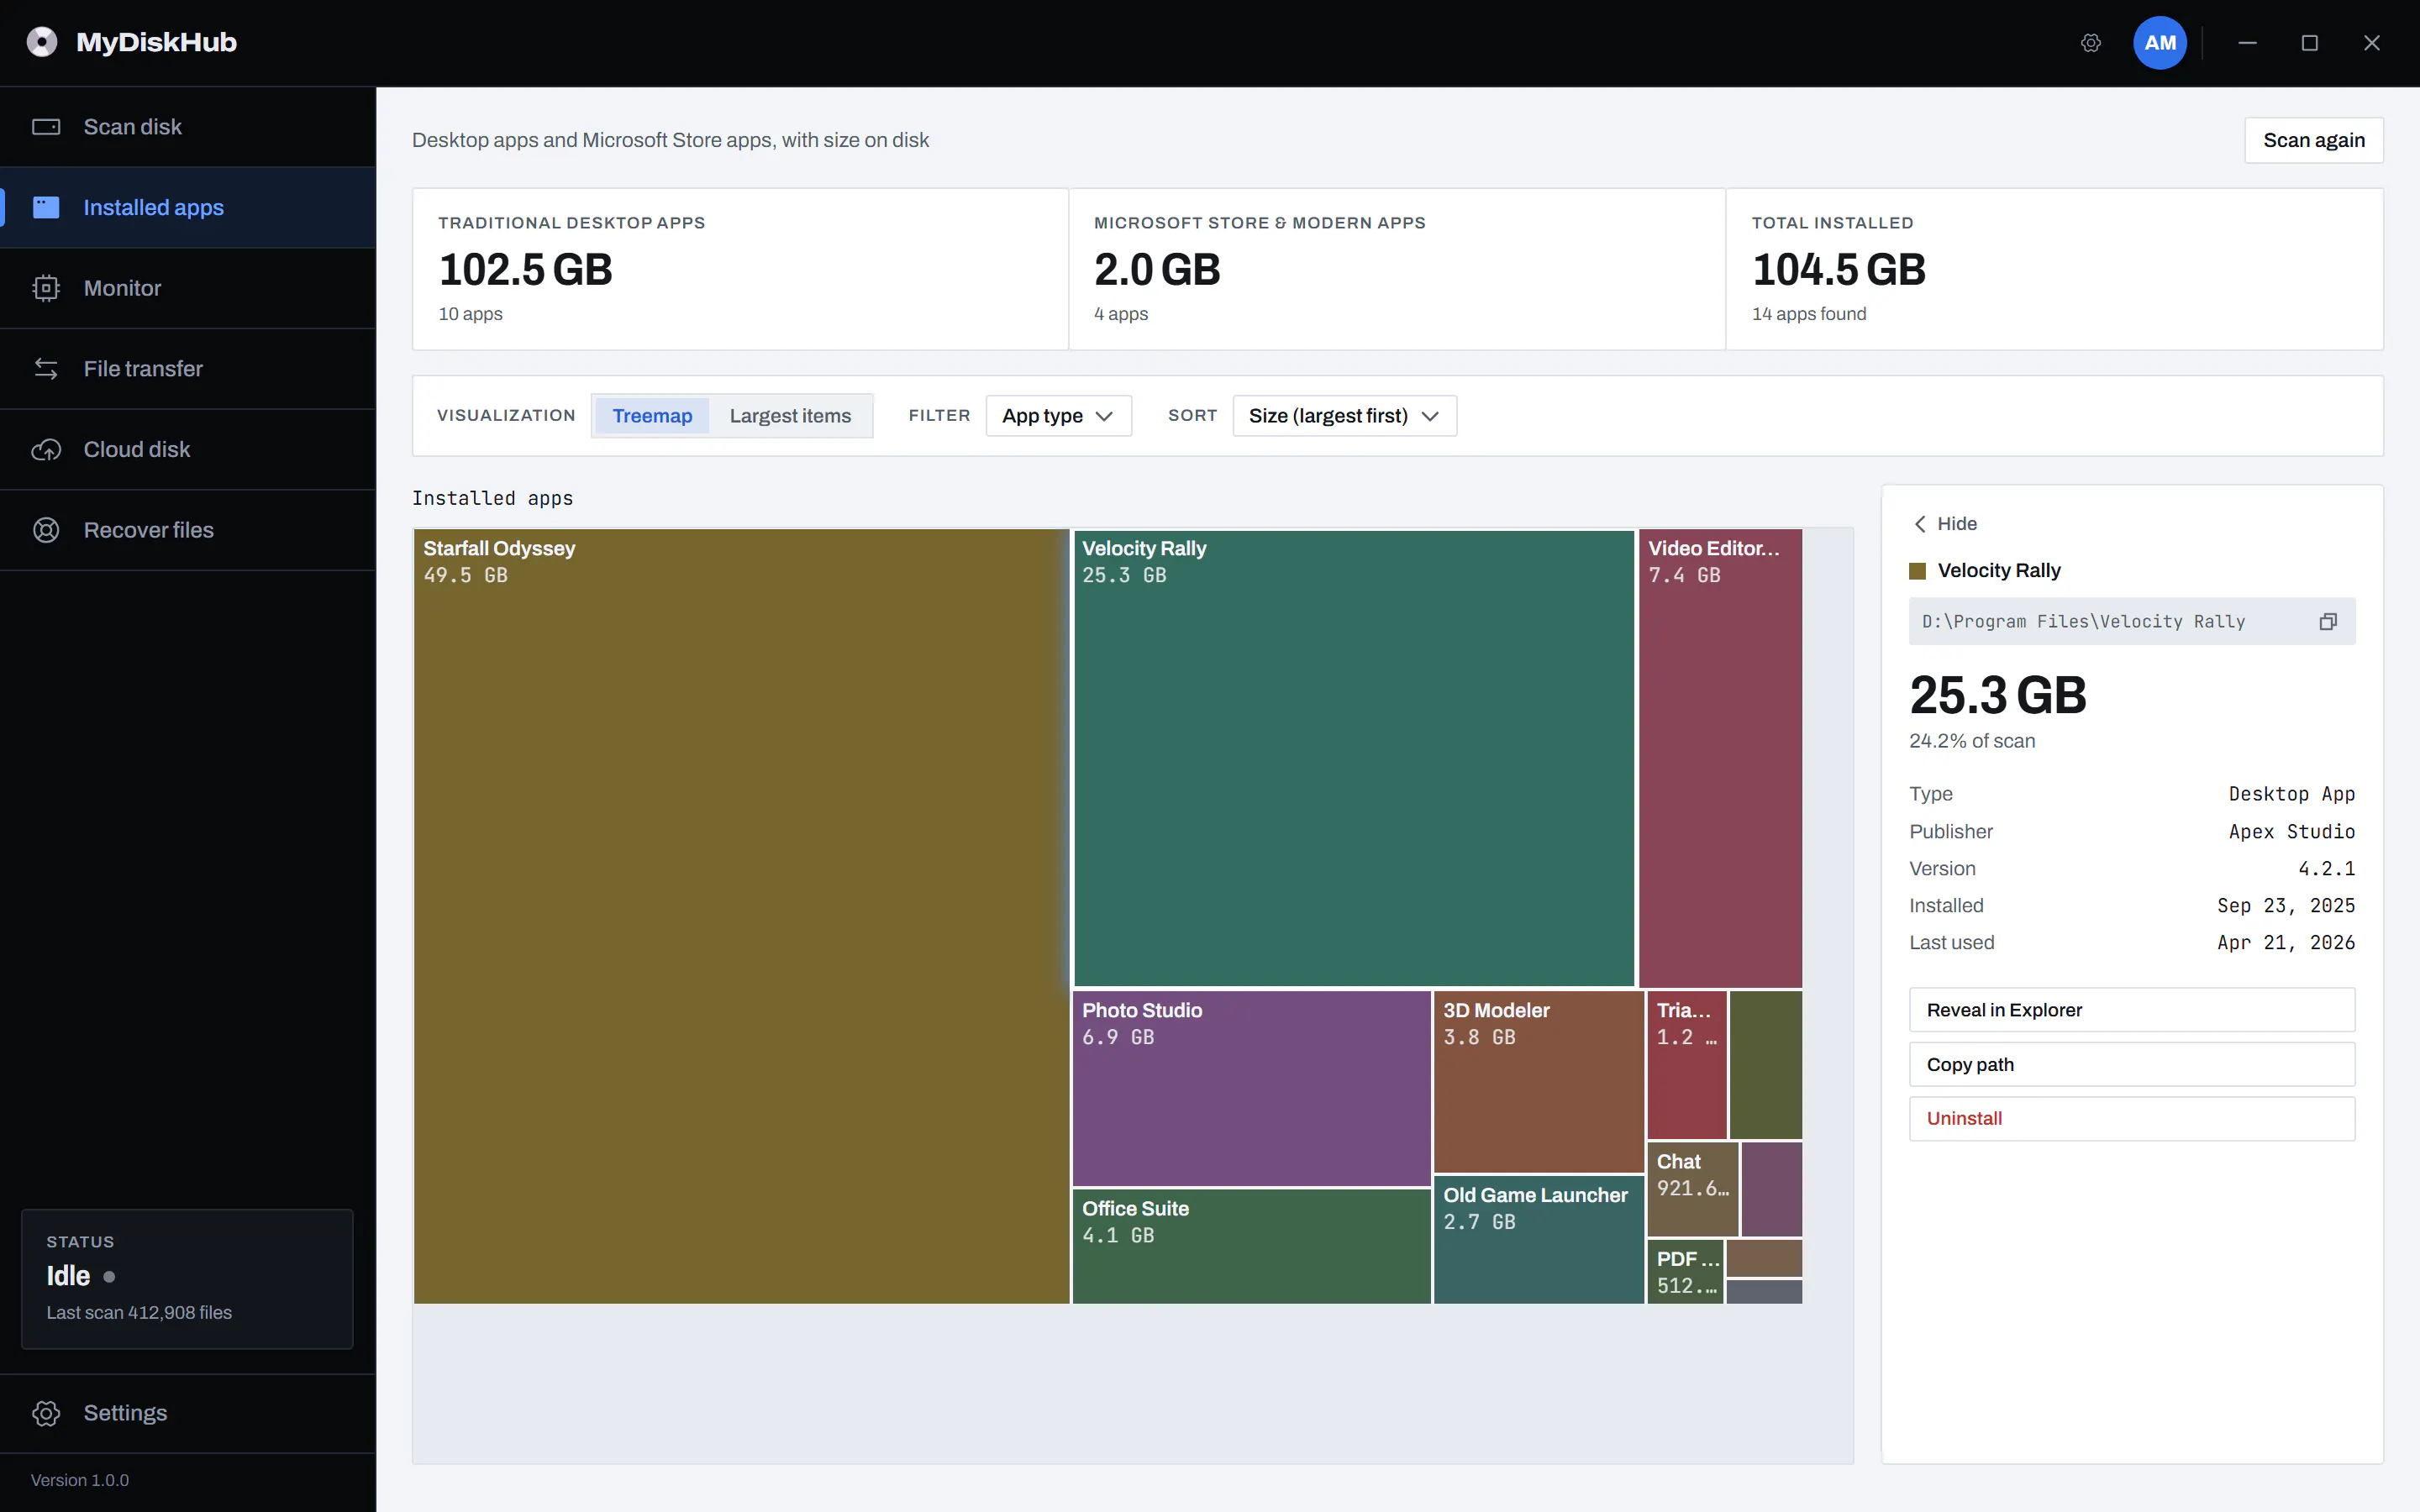The width and height of the screenshot is (2420, 1512).
Task: Click the Idle status dot indicator
Action: tap(109, 1277)
